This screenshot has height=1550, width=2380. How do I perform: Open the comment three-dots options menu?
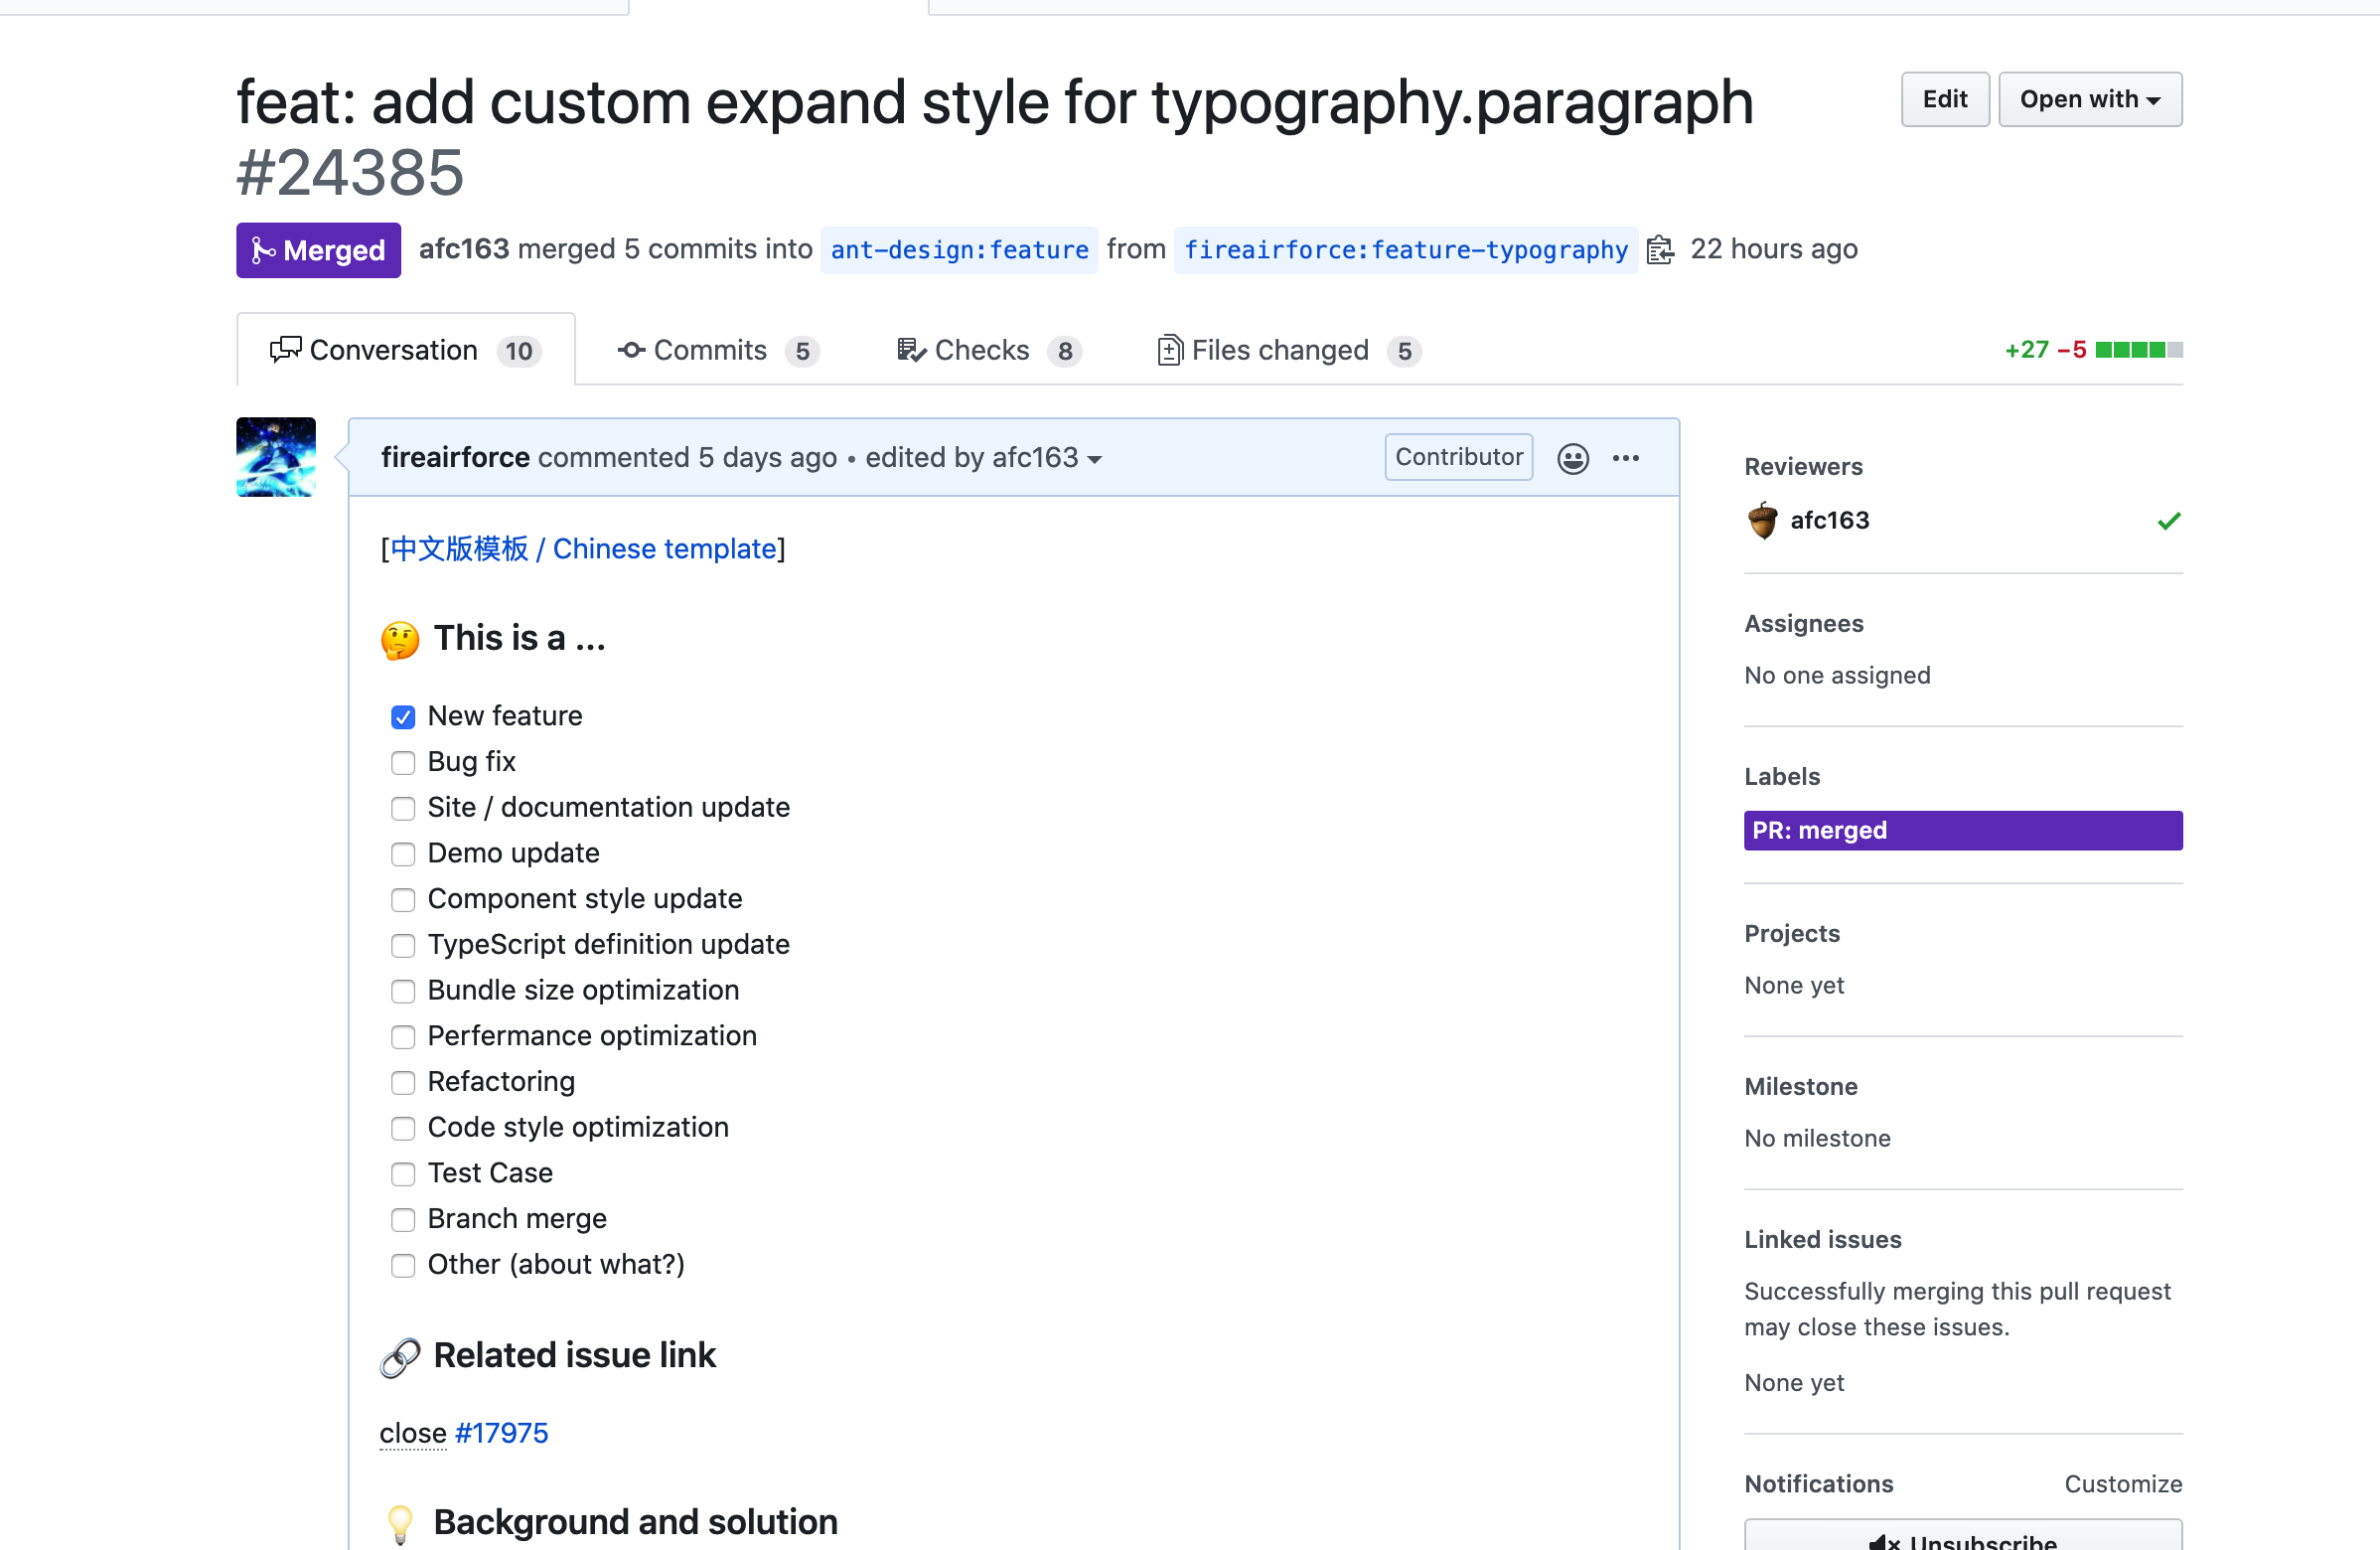point(1625,458)
